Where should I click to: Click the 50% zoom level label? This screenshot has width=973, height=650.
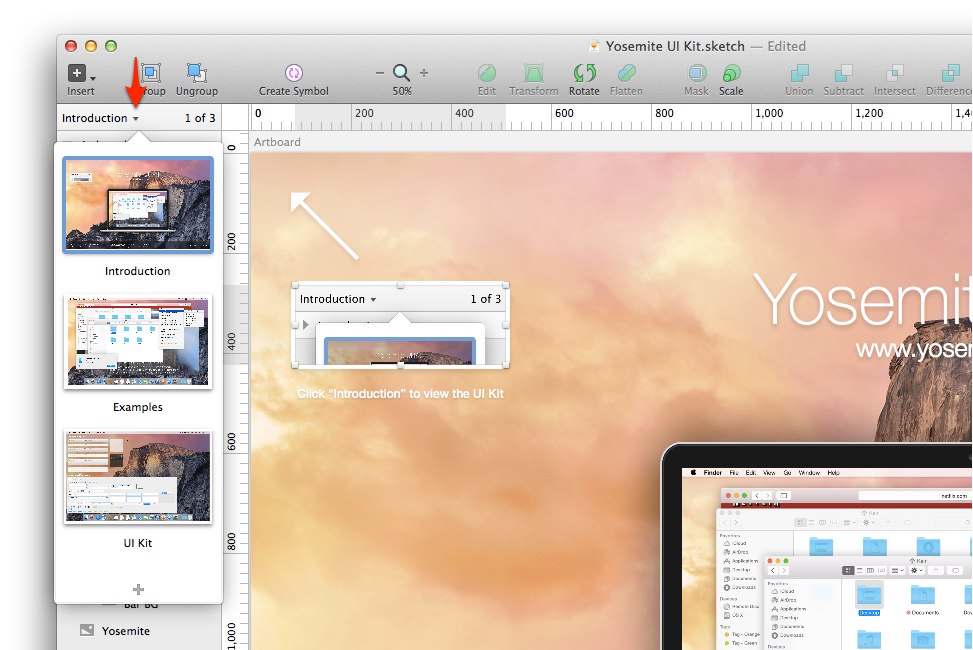point(401,91)
